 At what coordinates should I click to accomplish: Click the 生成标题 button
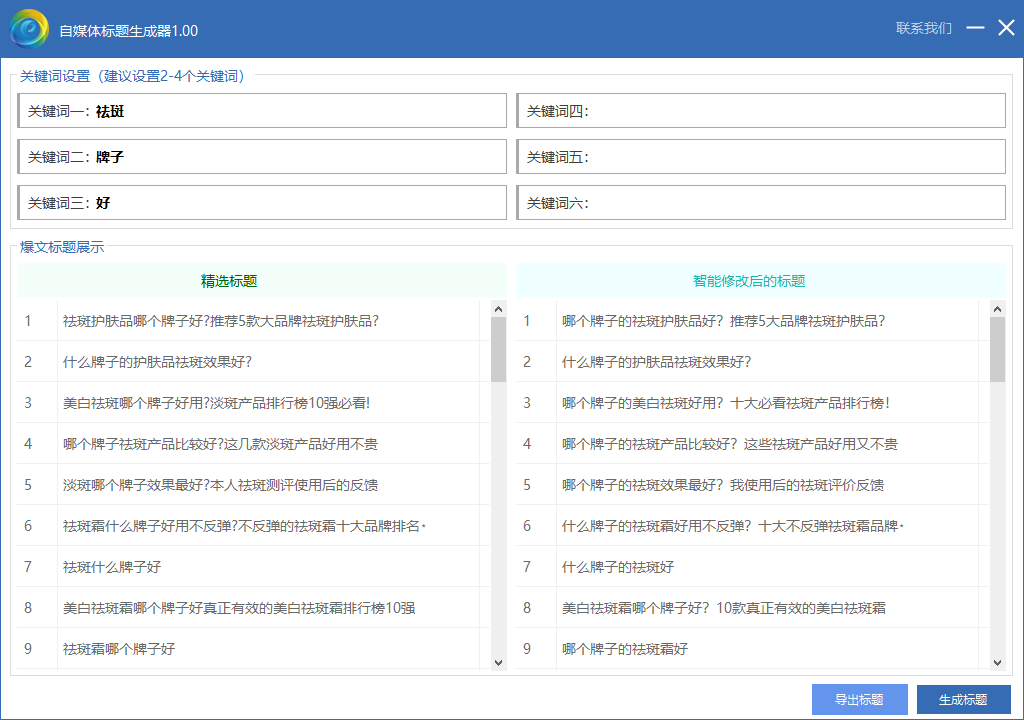point(963,700)
